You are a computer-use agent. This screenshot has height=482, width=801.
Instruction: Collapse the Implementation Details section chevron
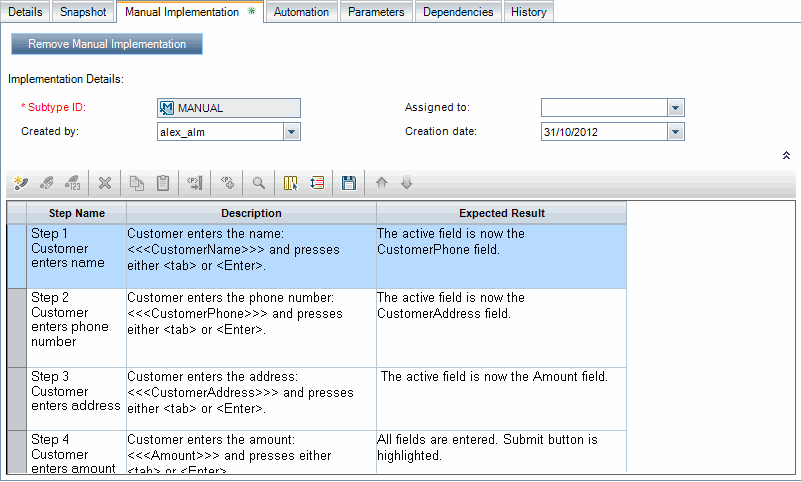pos(786,156)
